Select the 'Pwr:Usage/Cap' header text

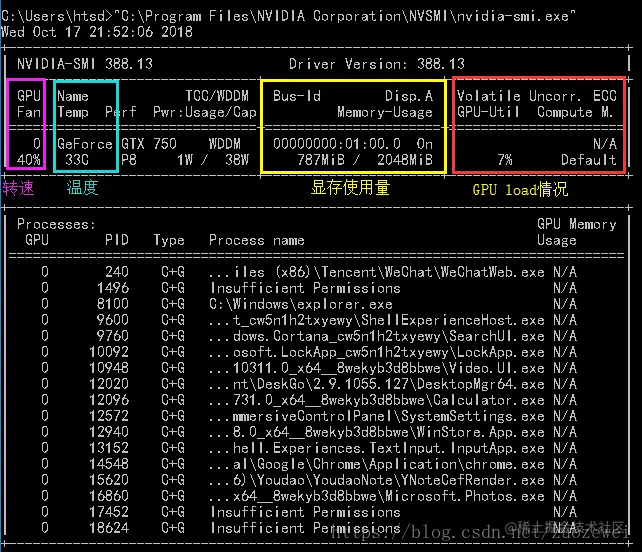(205, 112)
